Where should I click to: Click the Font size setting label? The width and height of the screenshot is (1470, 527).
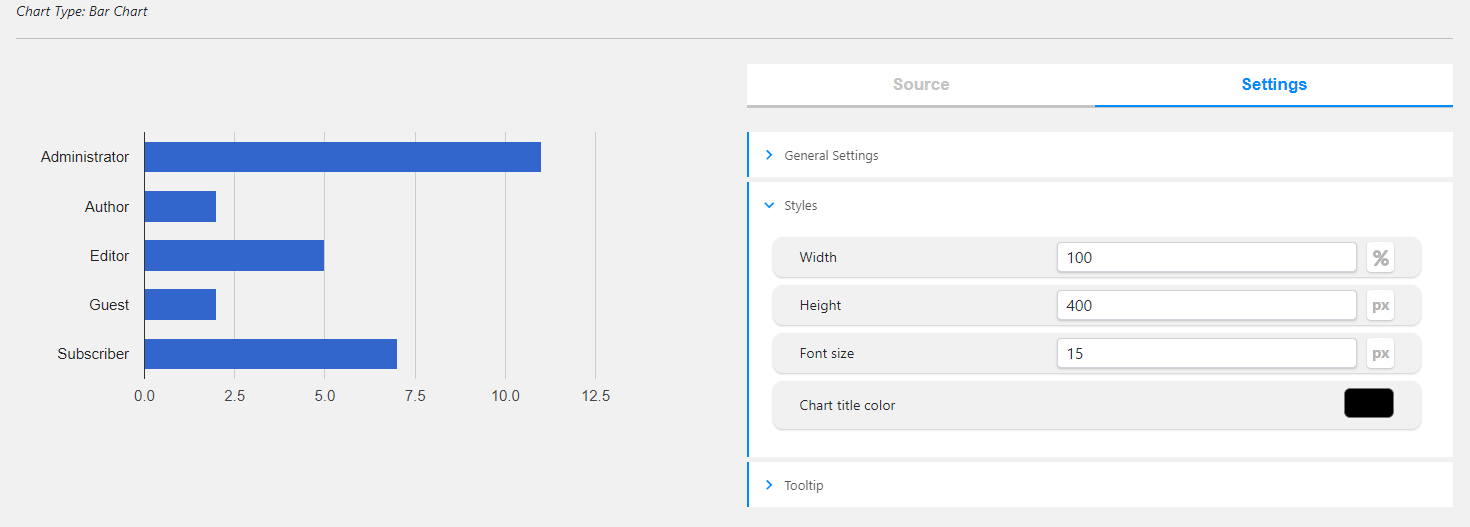pyautogui.click(x=827, y=353)
